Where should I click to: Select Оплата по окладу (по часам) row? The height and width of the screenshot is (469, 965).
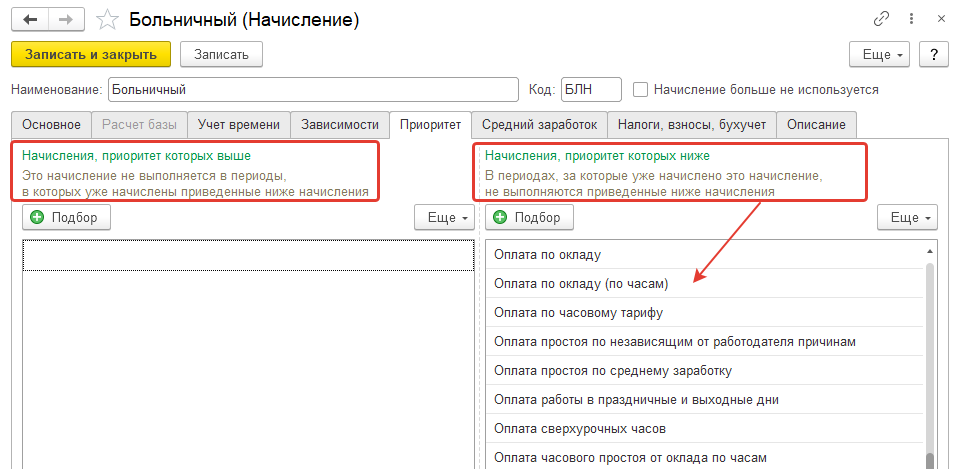click(705, 283)
